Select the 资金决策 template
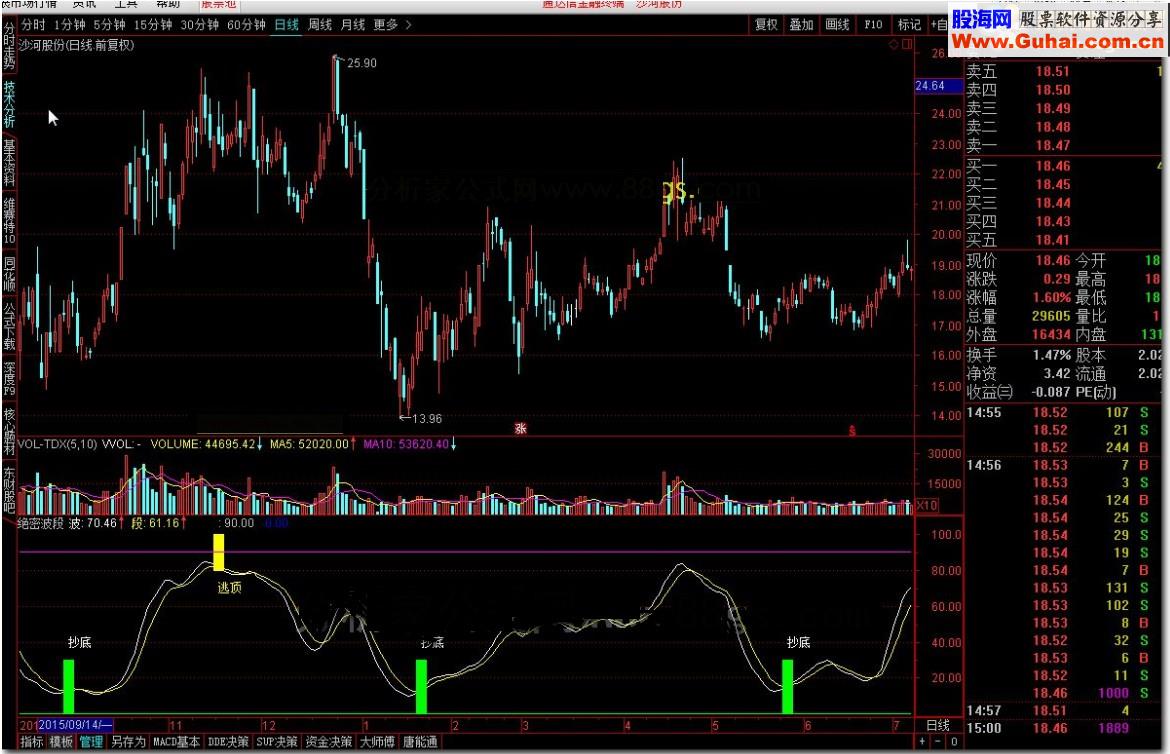The width and height of the screenshot is (1170, 754). click(328, 742)
